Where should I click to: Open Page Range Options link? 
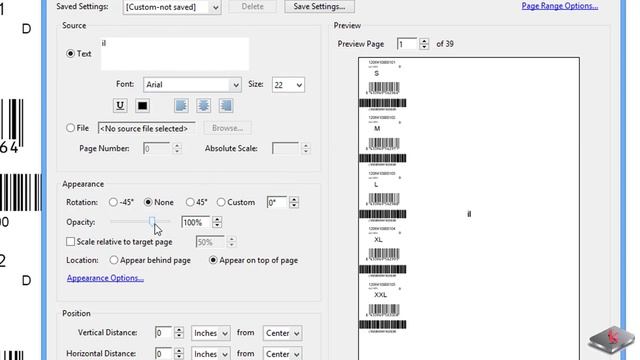(560, 6)
